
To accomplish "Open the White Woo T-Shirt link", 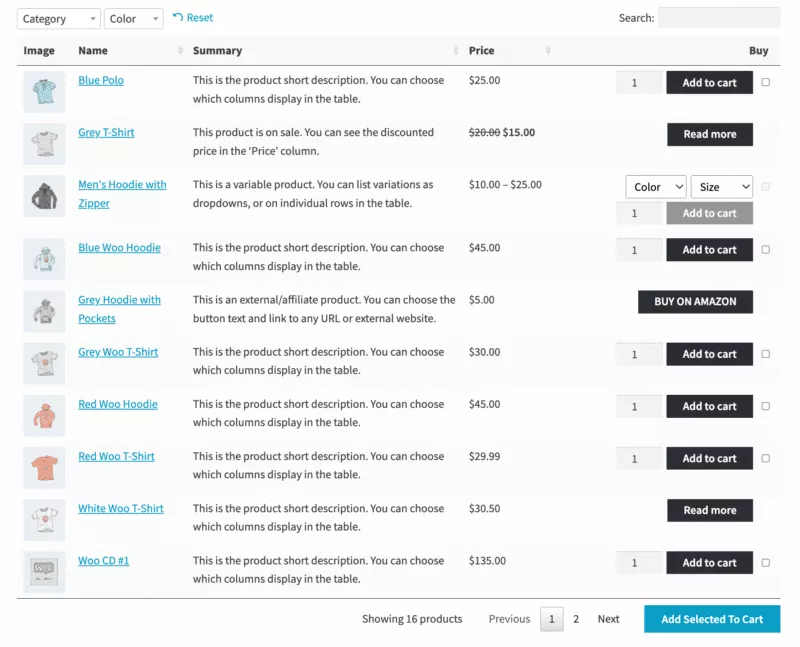I will click(x=121, y=509).
